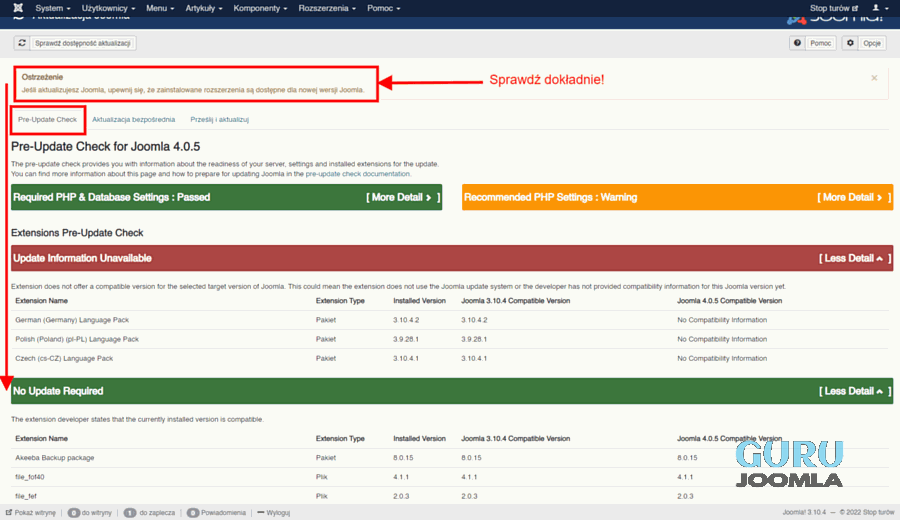This screenshot has height=520, width=900.
Task: Open the Komponenty menu
Action: 260,8
